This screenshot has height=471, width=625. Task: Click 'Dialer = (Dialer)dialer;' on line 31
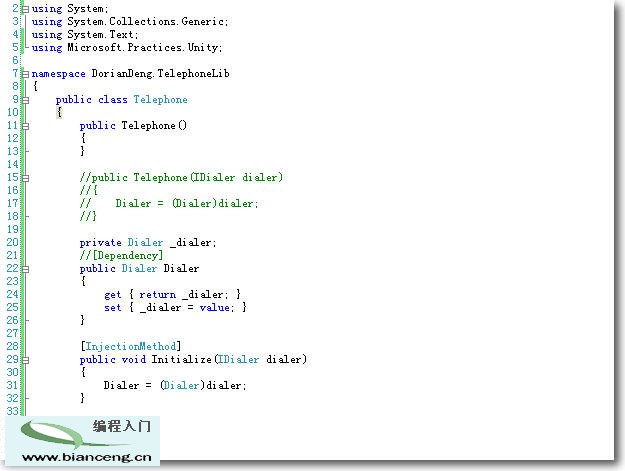coord(175,385)
